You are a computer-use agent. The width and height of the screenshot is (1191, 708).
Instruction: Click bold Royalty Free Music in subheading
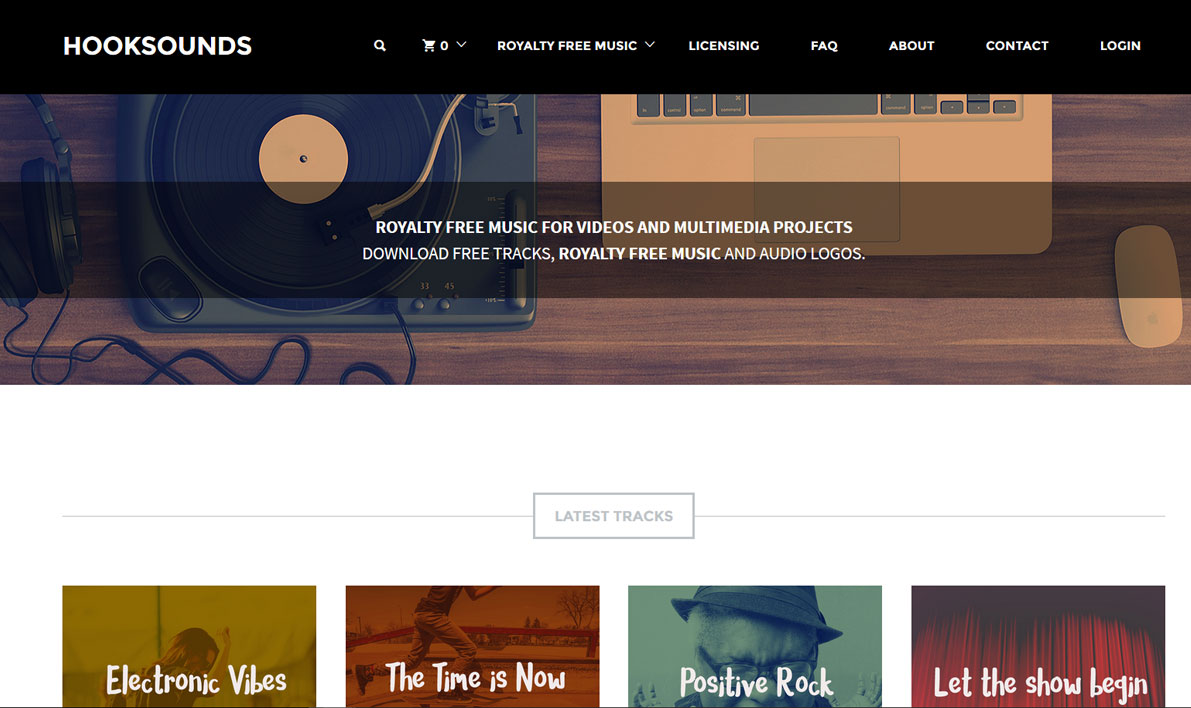[x=640, y=254]
